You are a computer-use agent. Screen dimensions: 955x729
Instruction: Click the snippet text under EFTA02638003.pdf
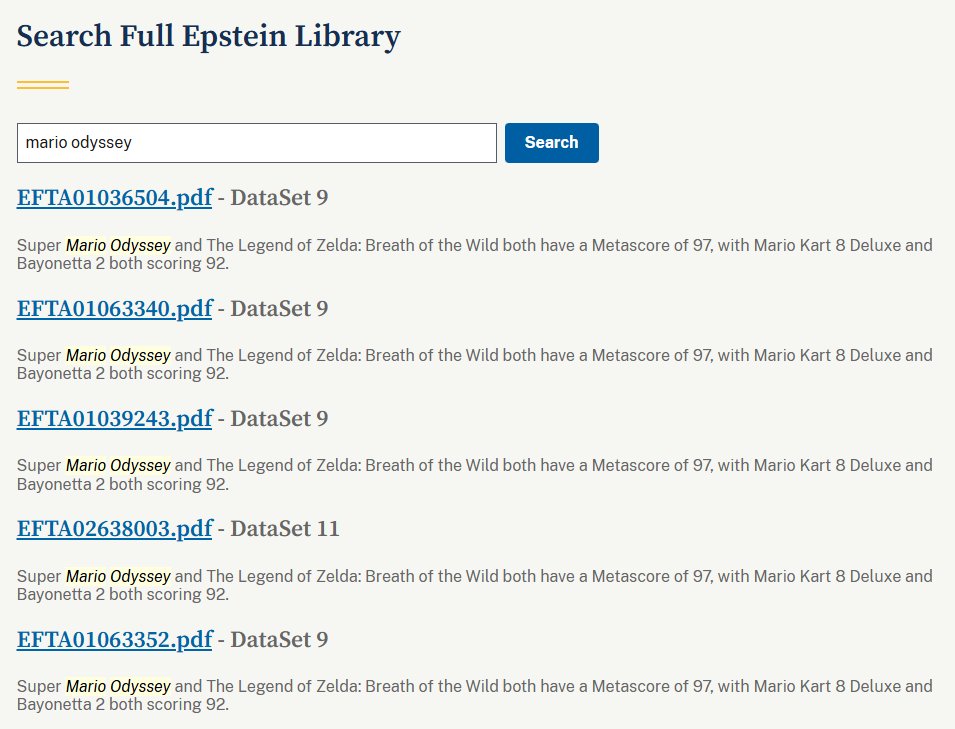pos(474,585)
